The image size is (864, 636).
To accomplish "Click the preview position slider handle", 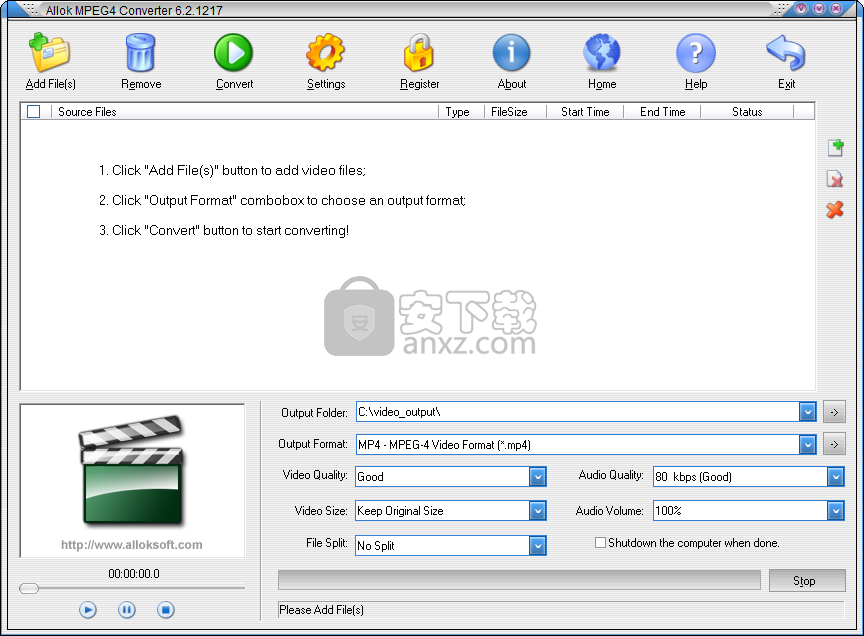I will coord(29,588).
